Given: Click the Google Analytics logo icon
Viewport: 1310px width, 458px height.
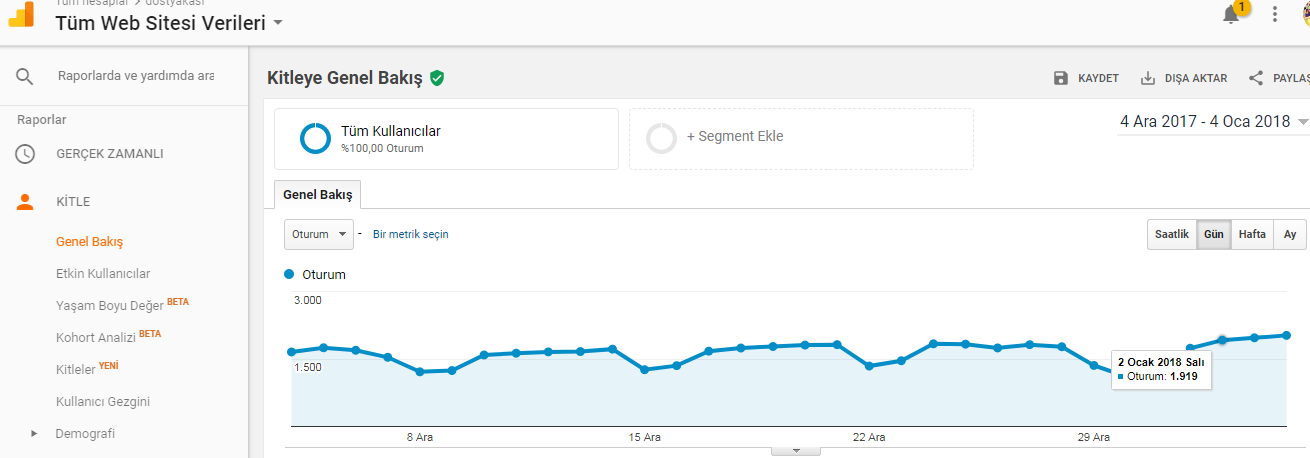Looking at the screenshot, I should coord(21,16).
